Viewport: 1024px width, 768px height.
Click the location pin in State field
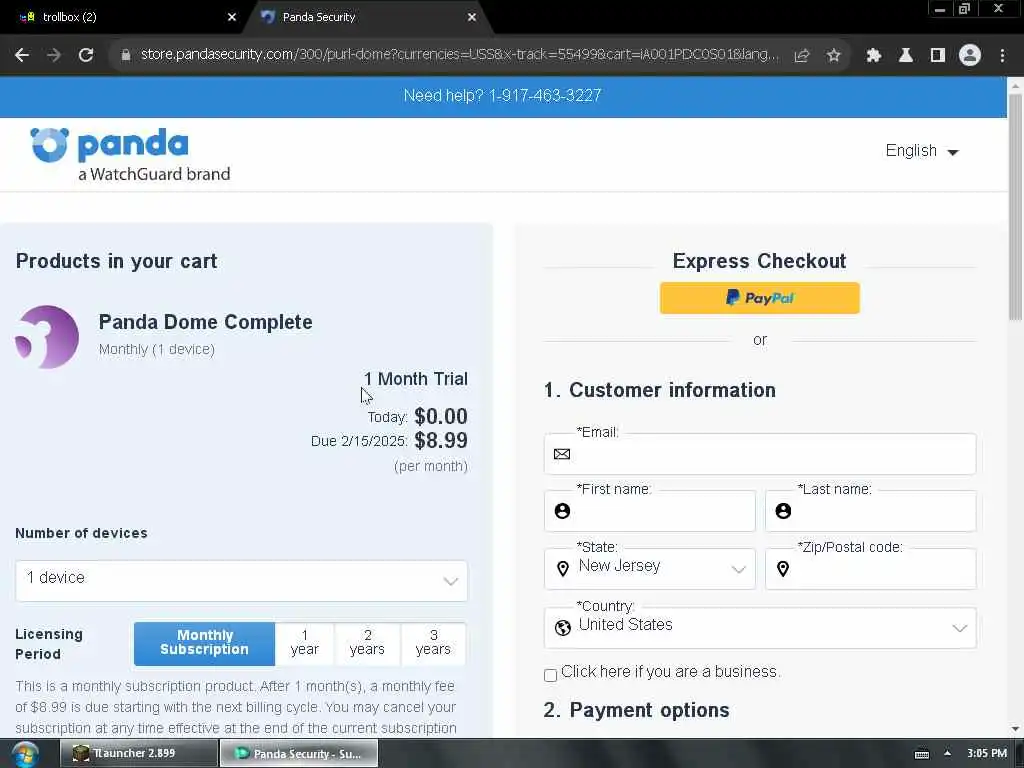coord(562,569)
